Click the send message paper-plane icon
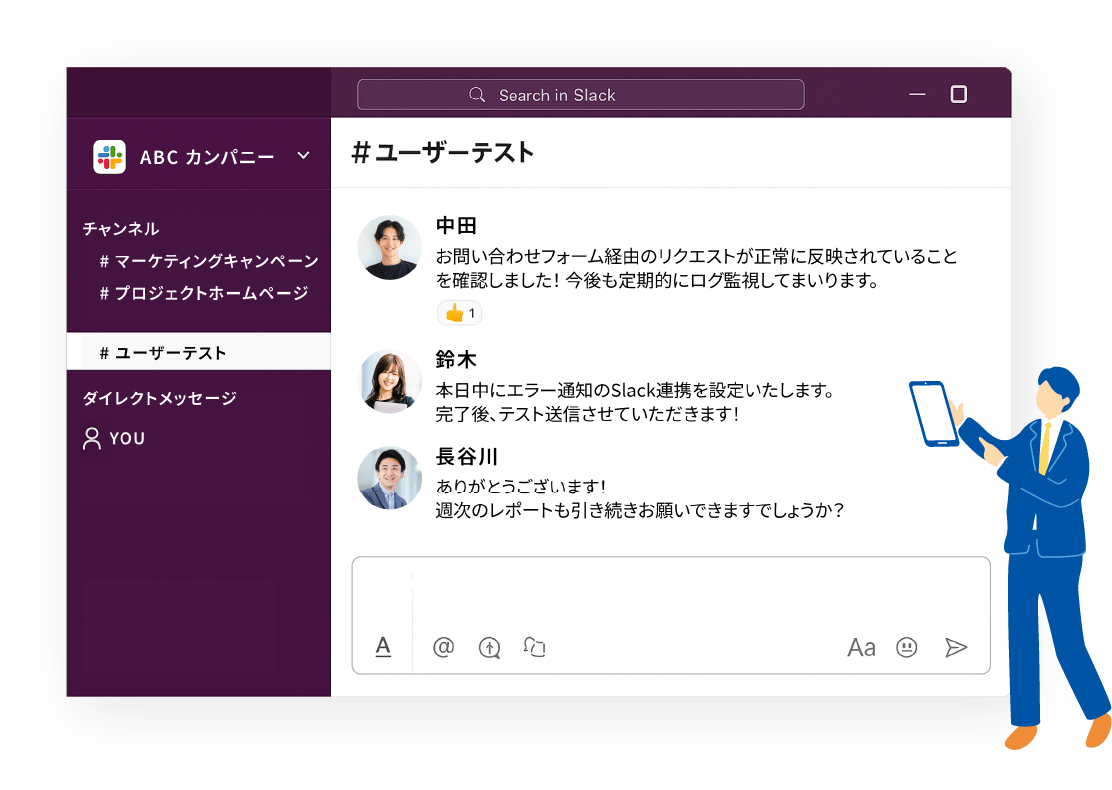Screen dimensions: 1112x790 [x=956, y=647]
